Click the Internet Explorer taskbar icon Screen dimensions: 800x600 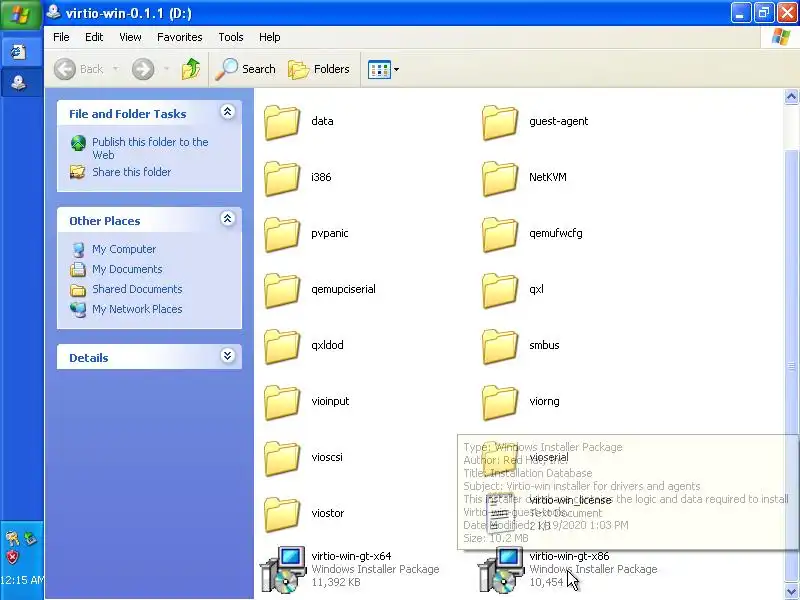(x=19, y=52)
